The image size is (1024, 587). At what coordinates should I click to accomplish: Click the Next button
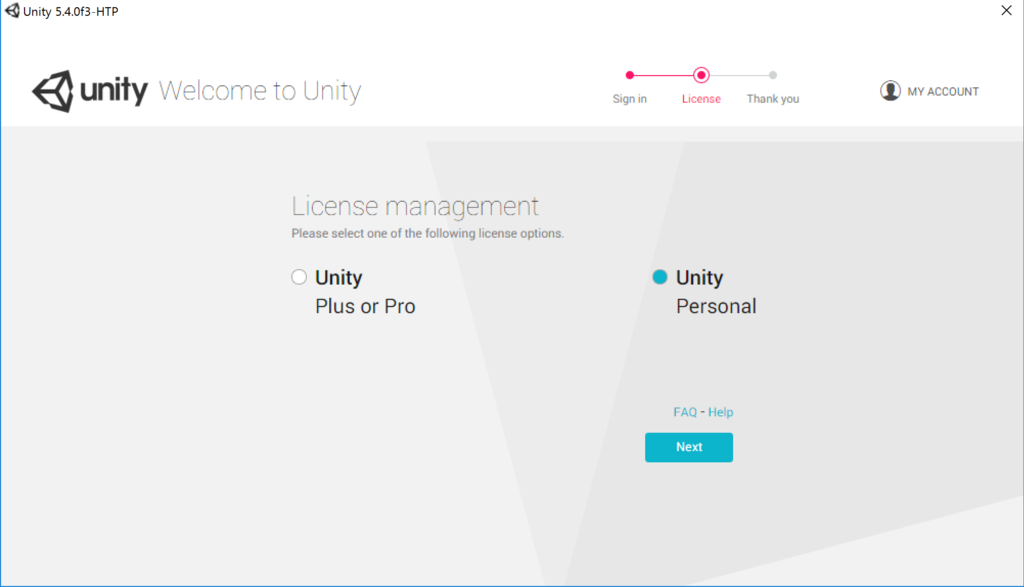pyautogui.click(x=689, y=447)
